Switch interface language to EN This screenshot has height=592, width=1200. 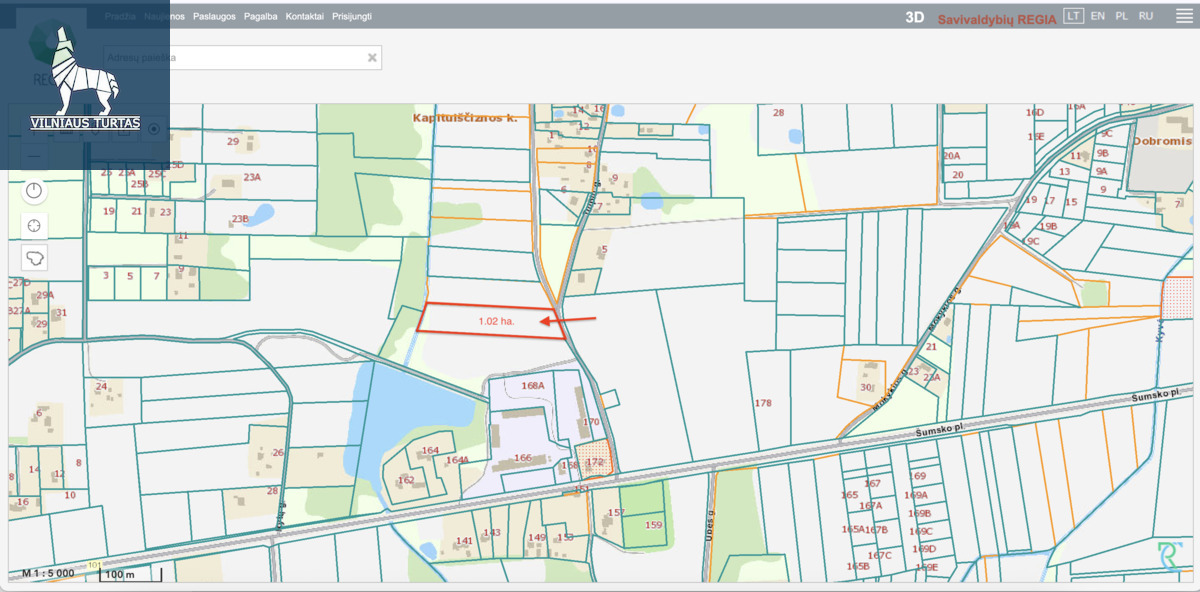point(1098,16)
